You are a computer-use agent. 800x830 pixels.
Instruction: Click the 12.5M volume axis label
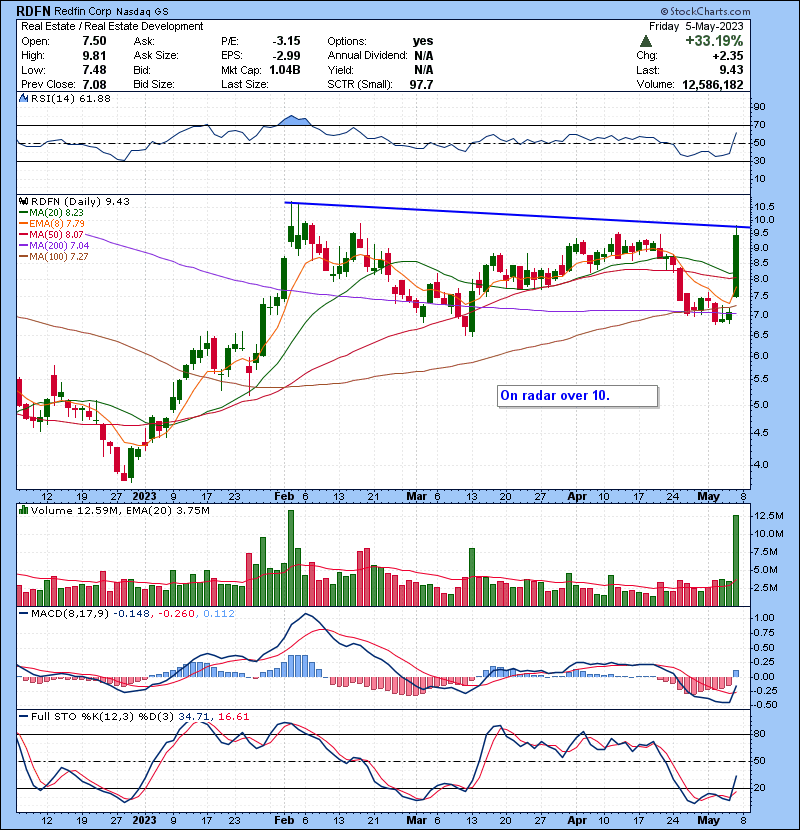[769, 516]
